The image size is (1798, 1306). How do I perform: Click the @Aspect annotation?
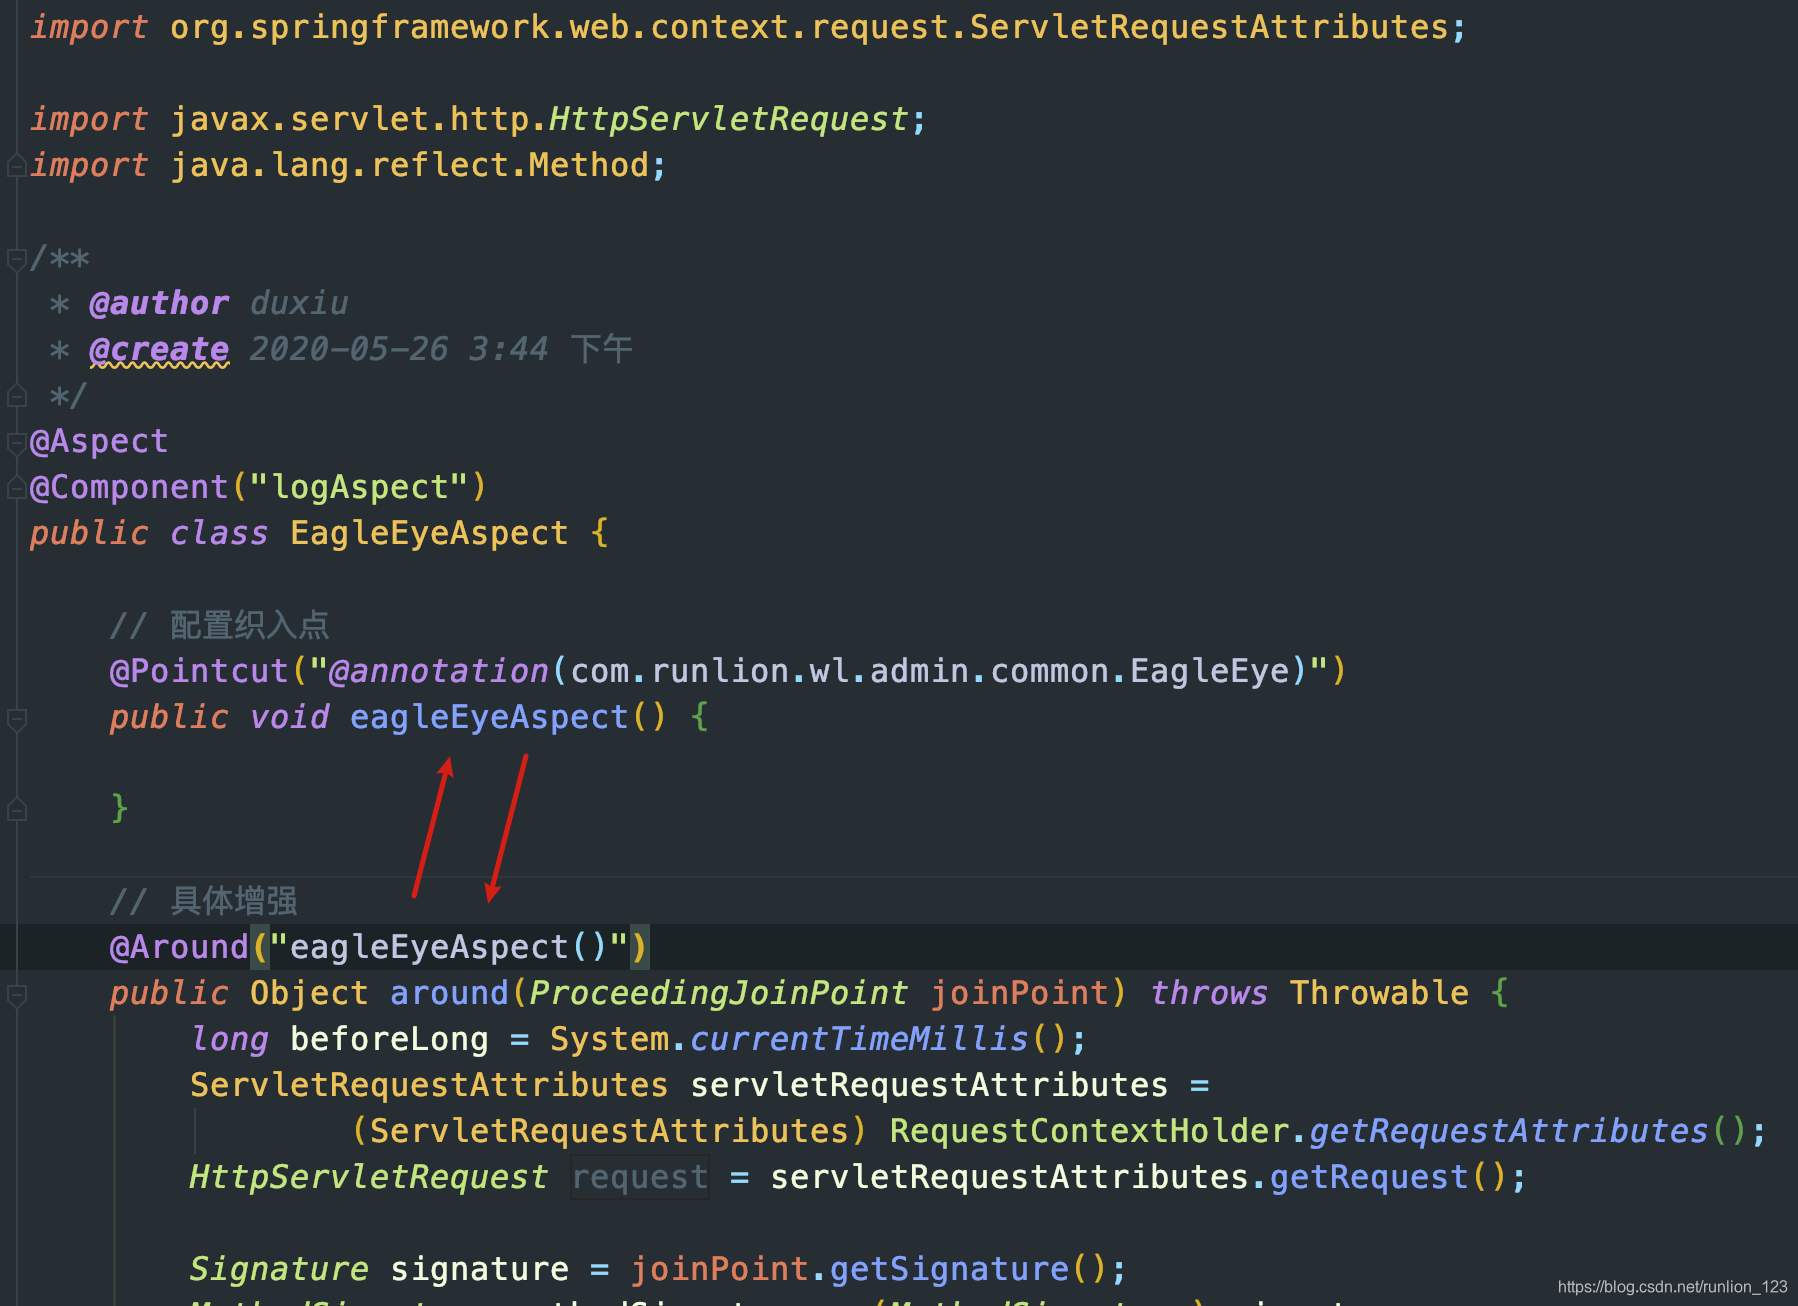tap(99, 441)
